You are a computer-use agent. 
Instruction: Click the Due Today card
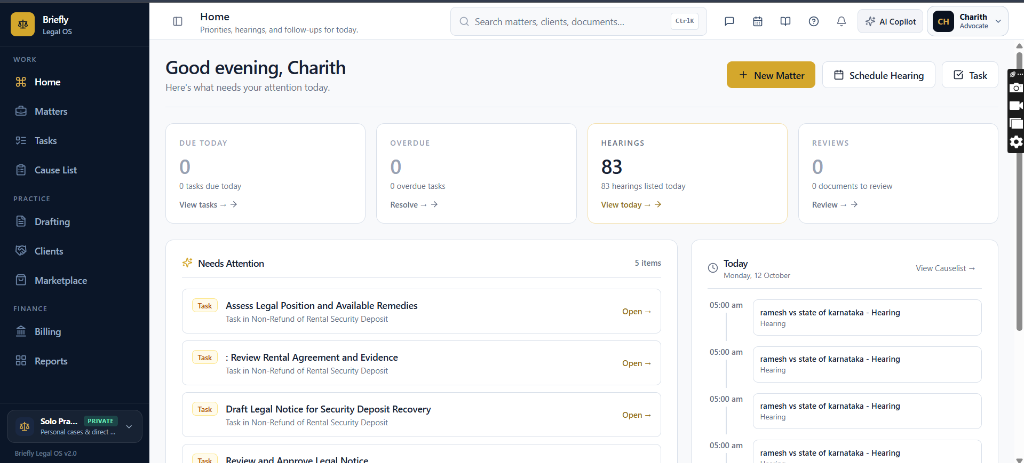265,173
